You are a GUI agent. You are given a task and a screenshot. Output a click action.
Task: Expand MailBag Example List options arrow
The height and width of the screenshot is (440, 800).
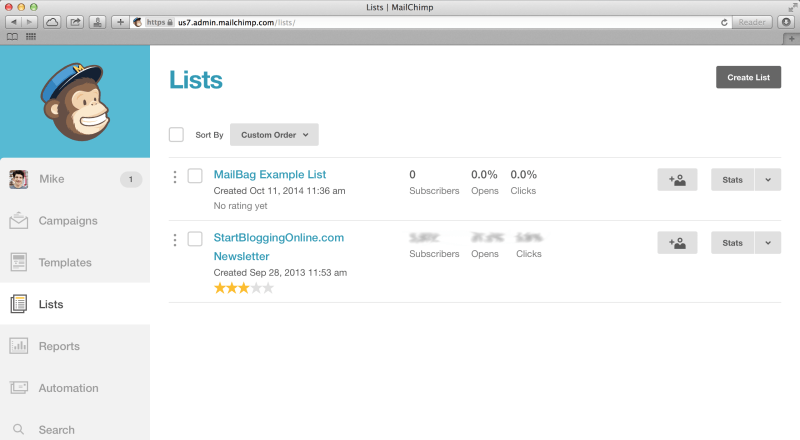pyautogui.click(x=768, y=180)
